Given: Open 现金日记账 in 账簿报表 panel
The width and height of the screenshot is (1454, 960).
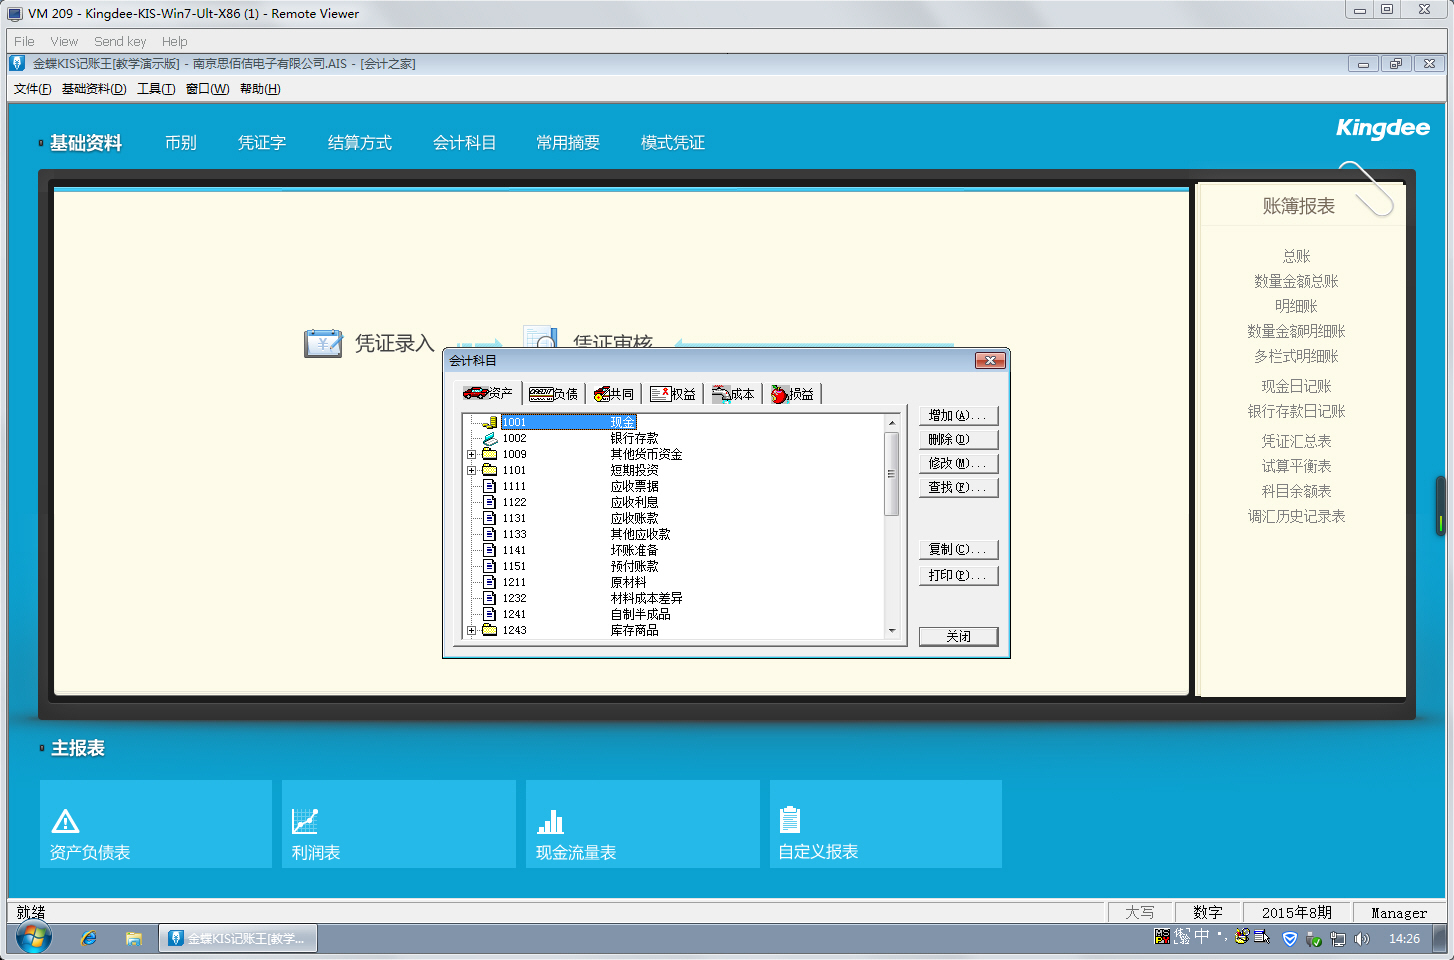Looking at the screenshot, I should pos(1297,386).
